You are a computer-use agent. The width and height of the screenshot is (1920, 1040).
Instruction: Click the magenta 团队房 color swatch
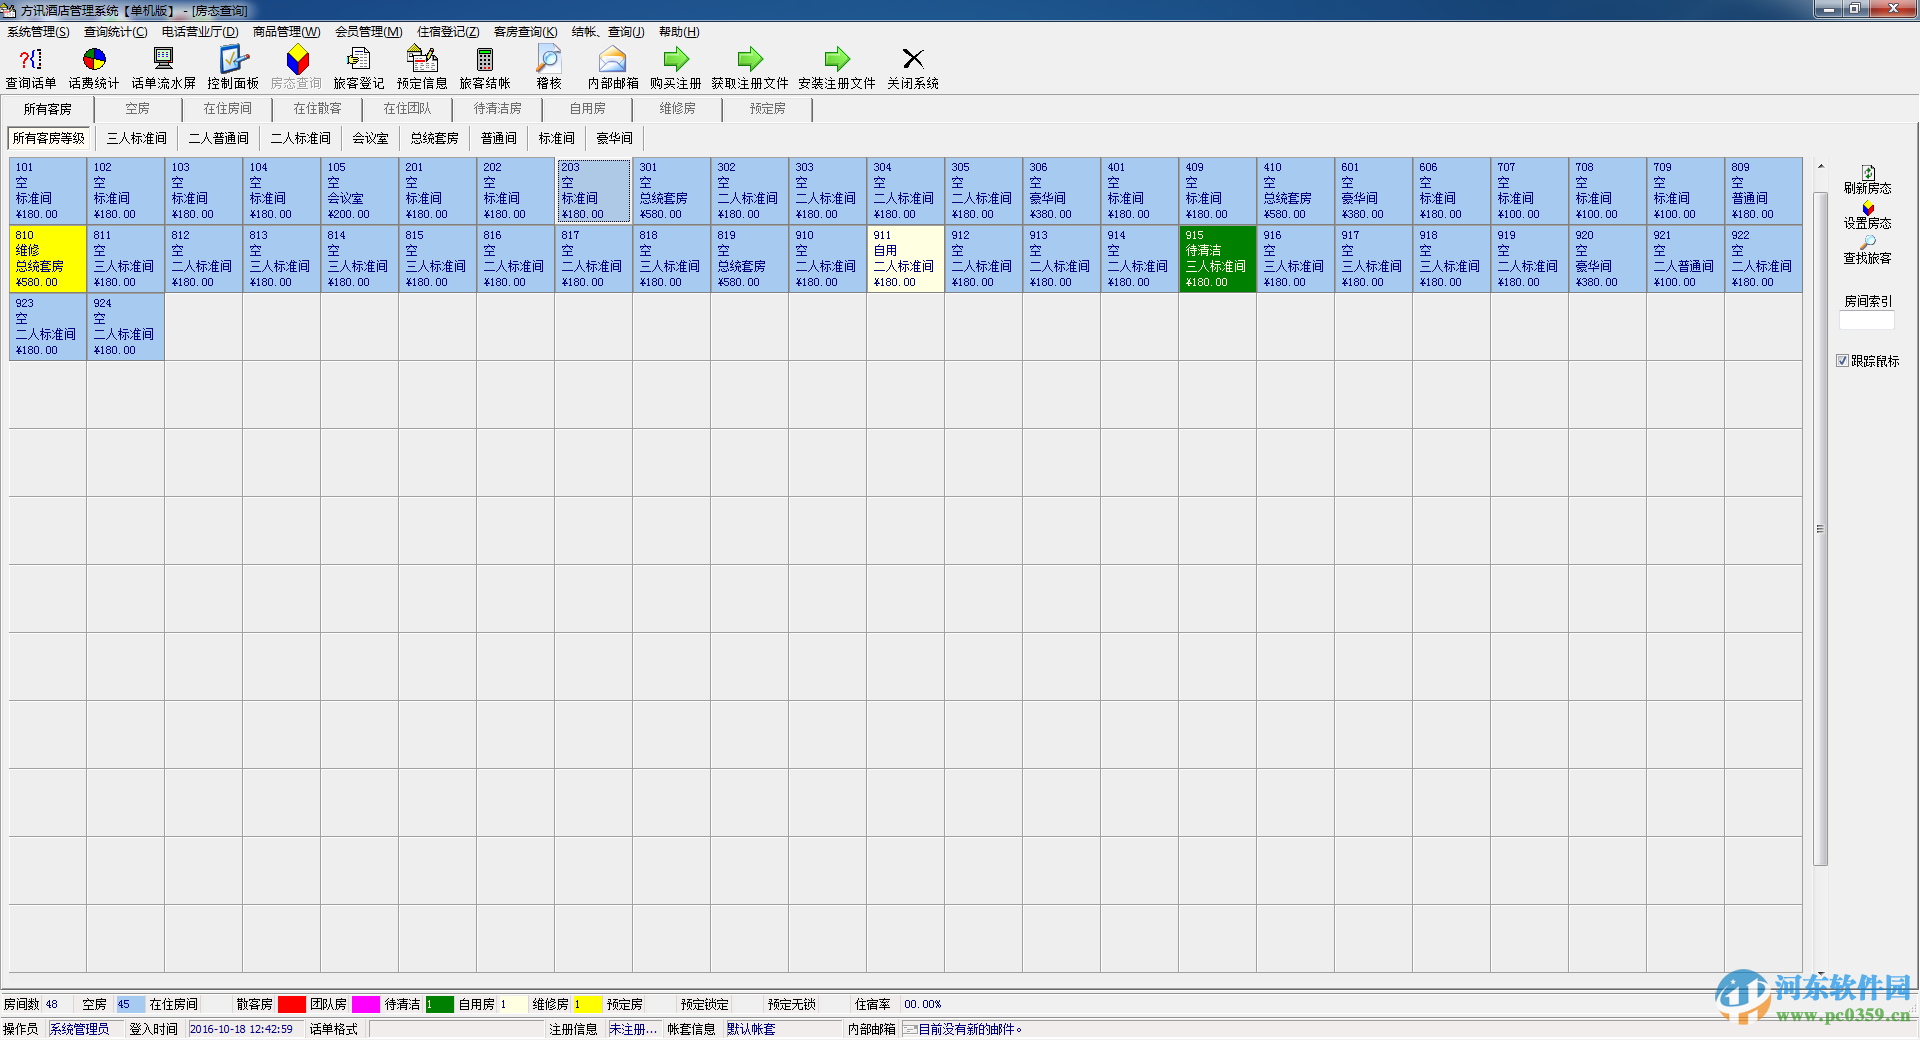tap(365, 1004)
